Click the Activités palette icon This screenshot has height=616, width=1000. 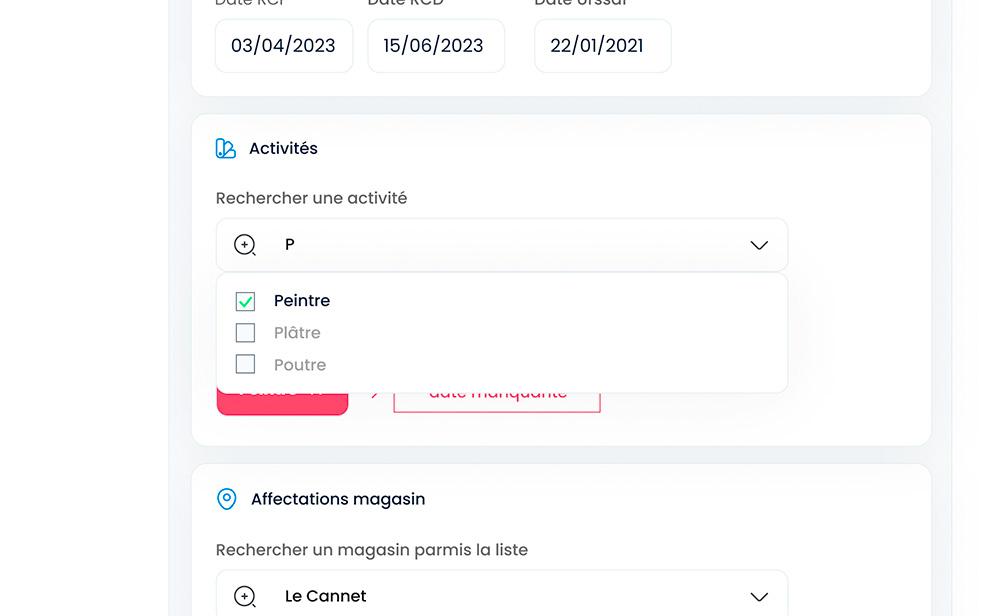tap(226, 149)
